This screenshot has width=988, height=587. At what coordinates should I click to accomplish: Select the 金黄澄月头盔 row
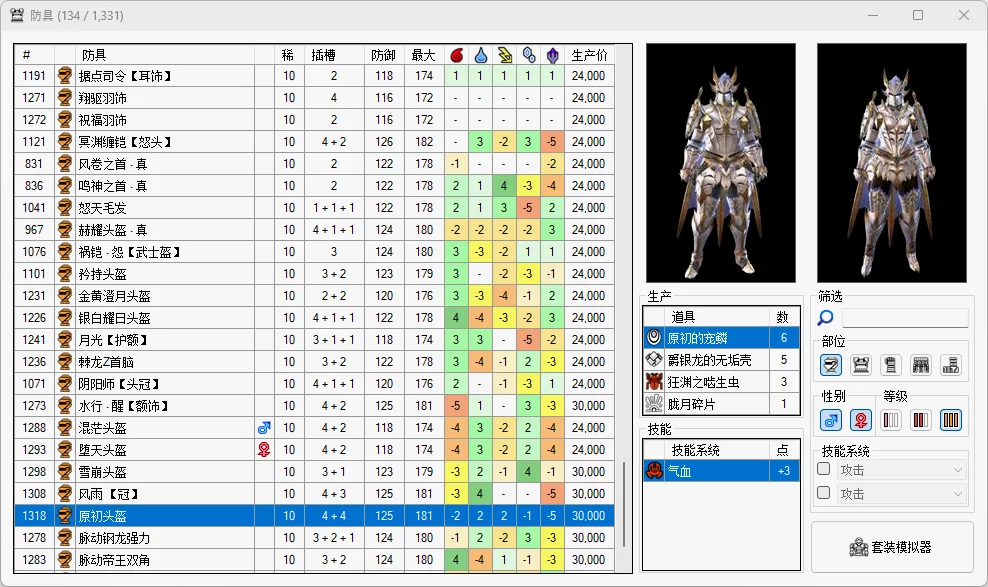coord(314,296)
